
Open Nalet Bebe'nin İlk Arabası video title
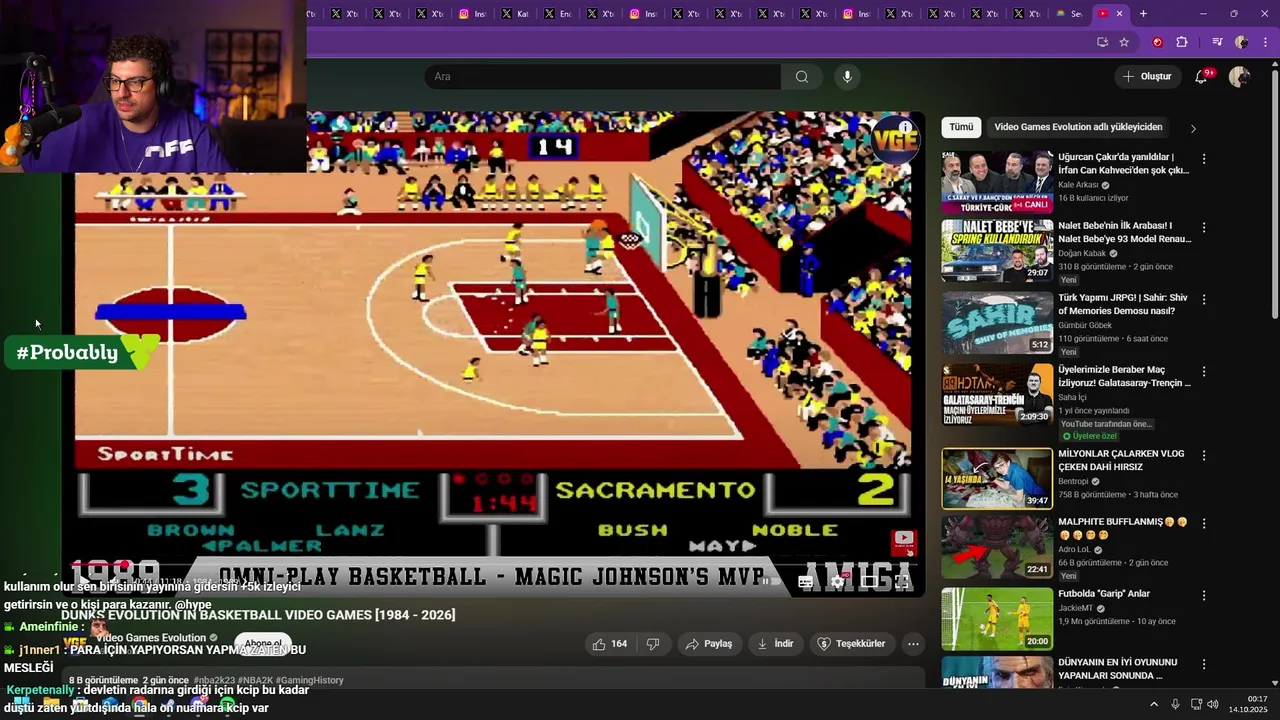tap(1125, 232)
